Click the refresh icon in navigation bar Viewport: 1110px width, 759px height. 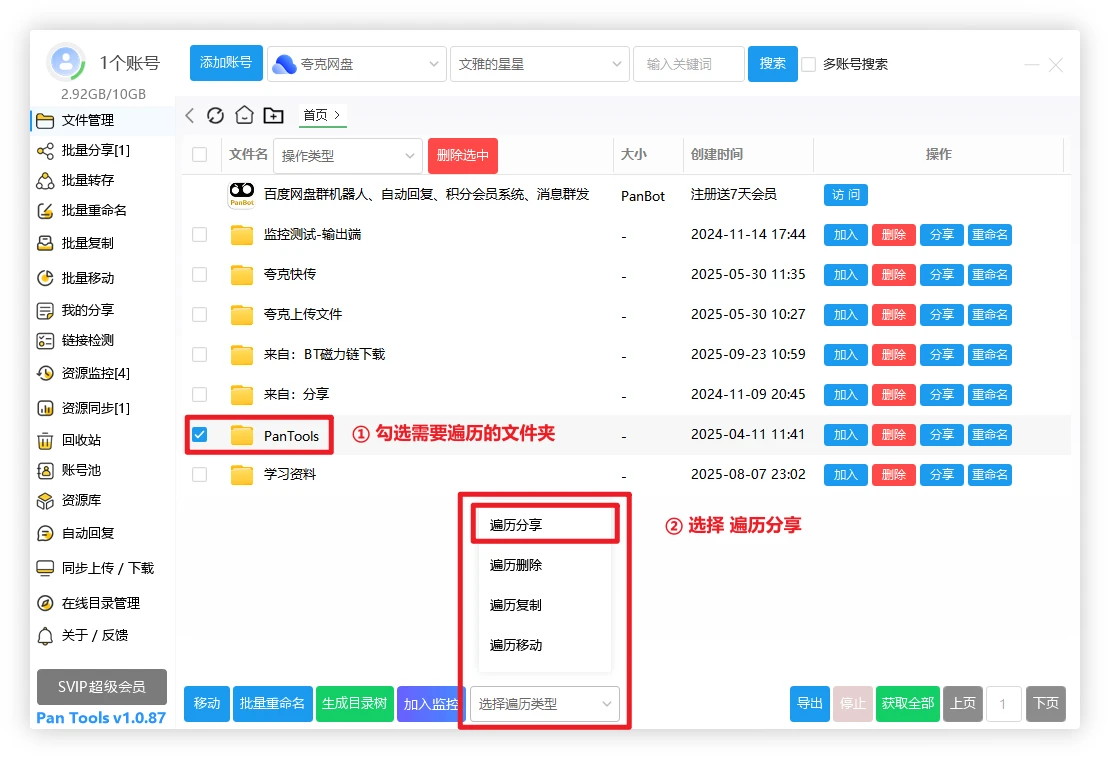[x=215, y=115]
